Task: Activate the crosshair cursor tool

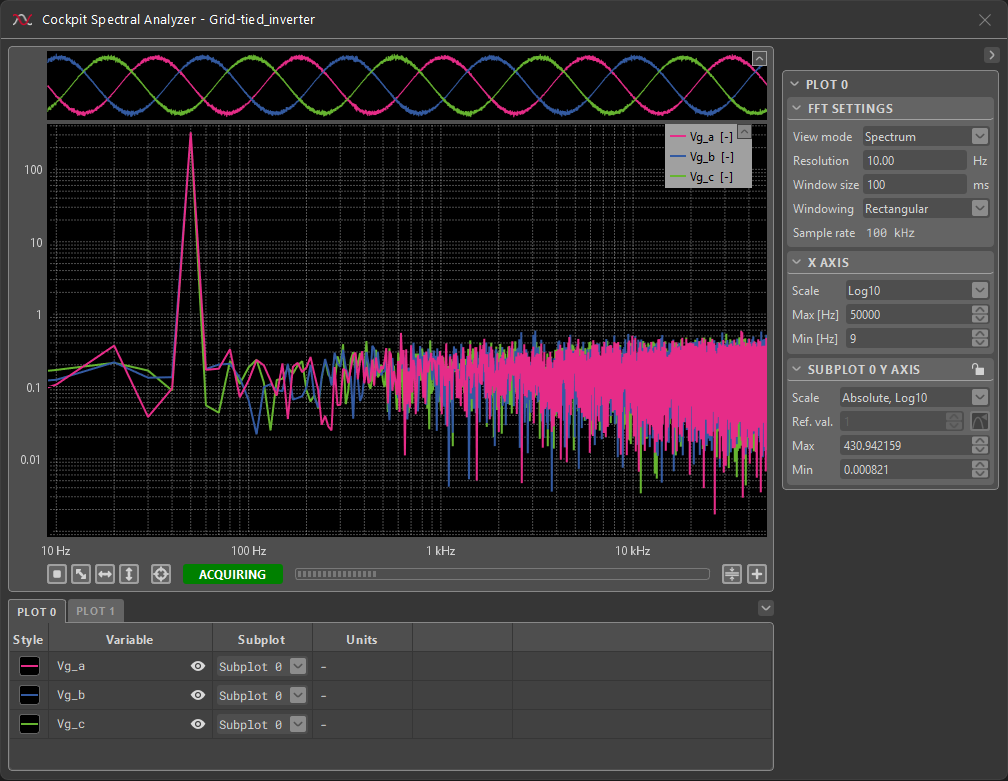Action: pyautogui.click(x=160, y=574)
